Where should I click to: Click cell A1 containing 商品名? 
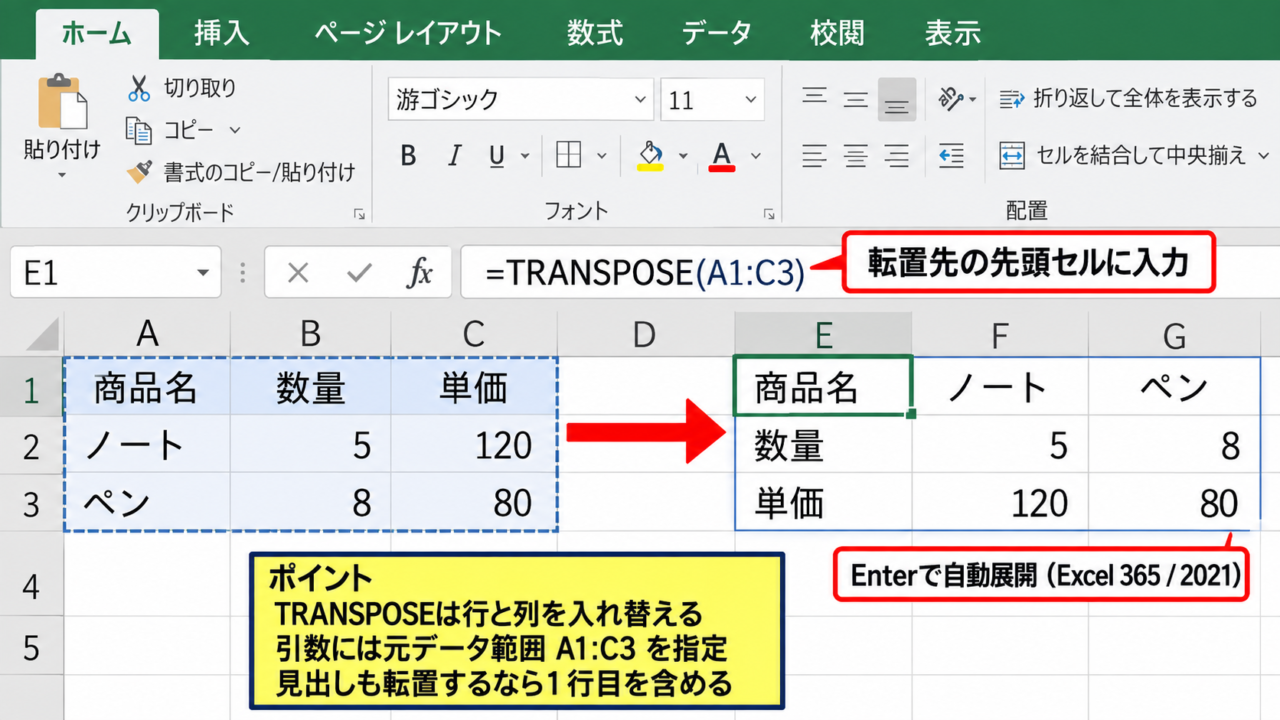[147, 387]
